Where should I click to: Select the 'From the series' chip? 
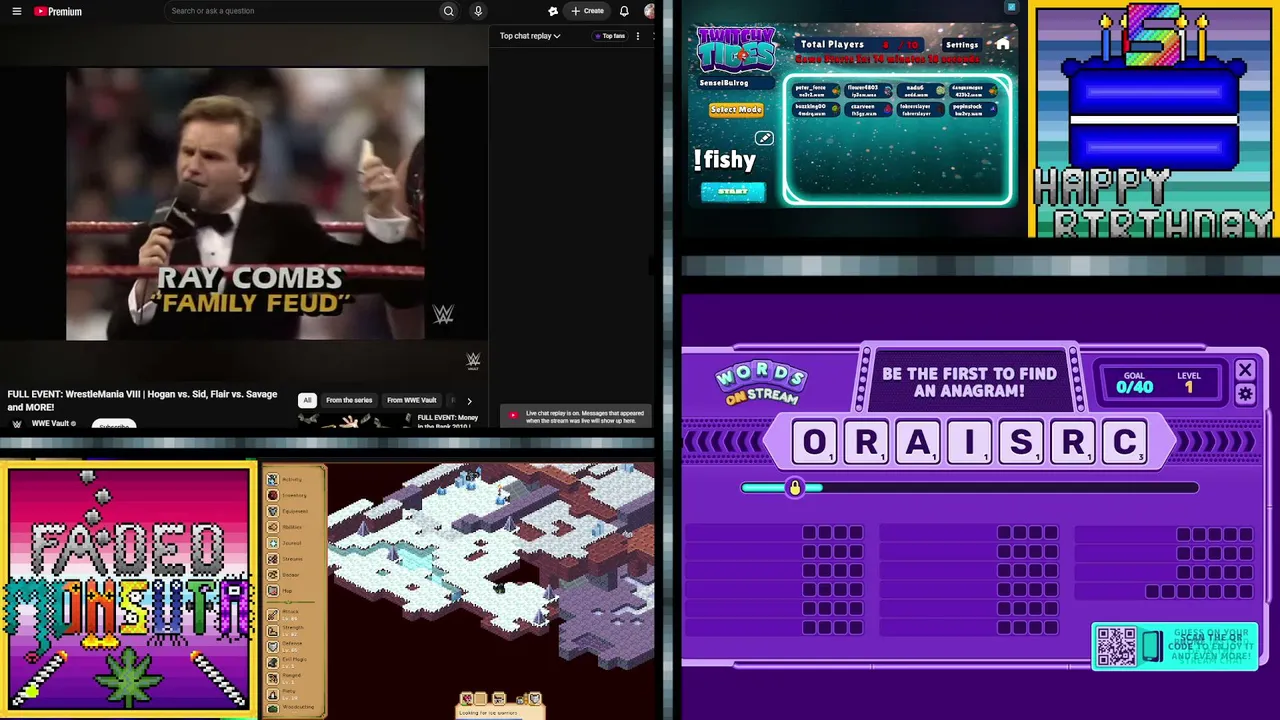point(349,400)
